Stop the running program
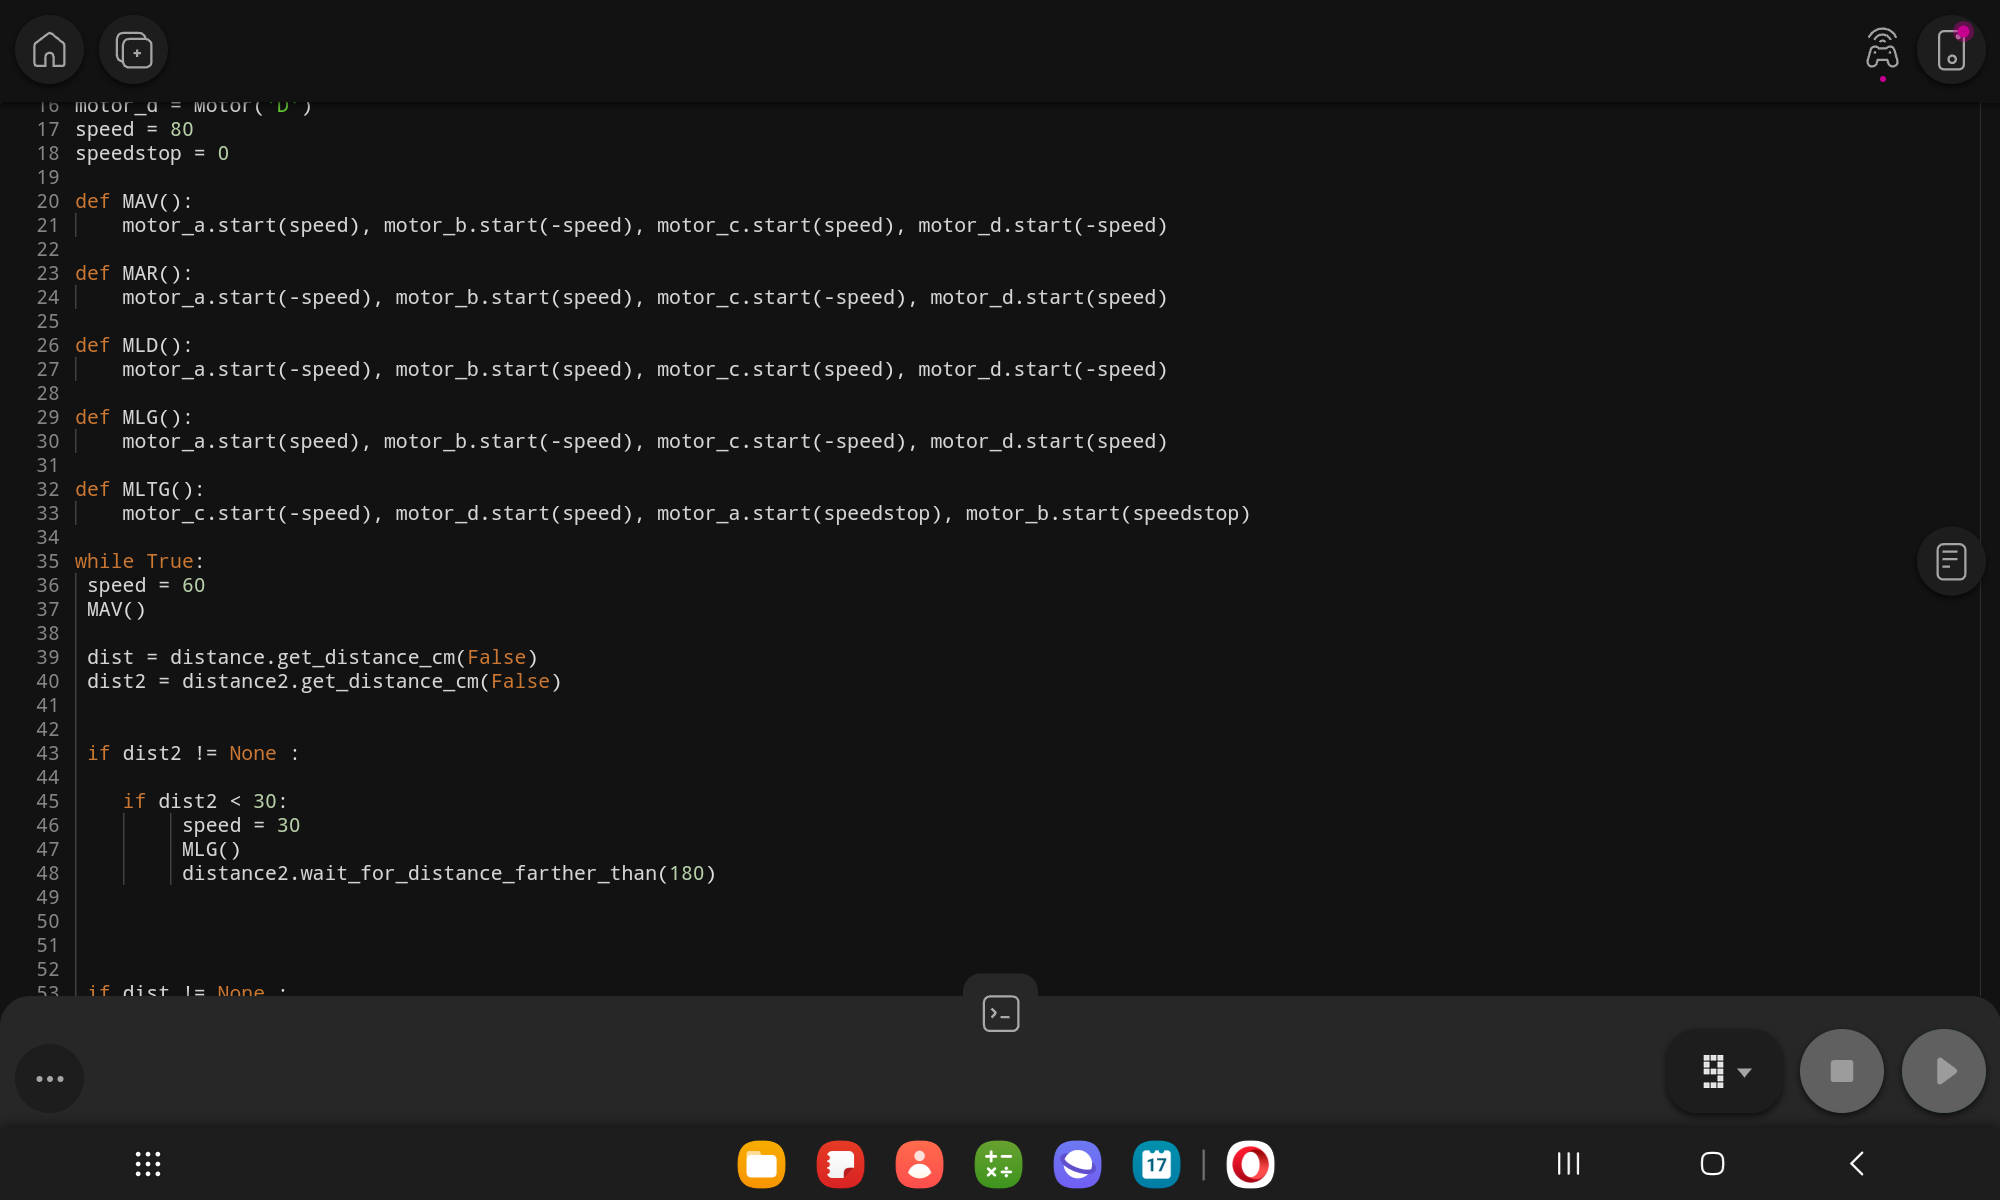The height and width of the screenshot is (1200, 2000). pos(1841,1071)
